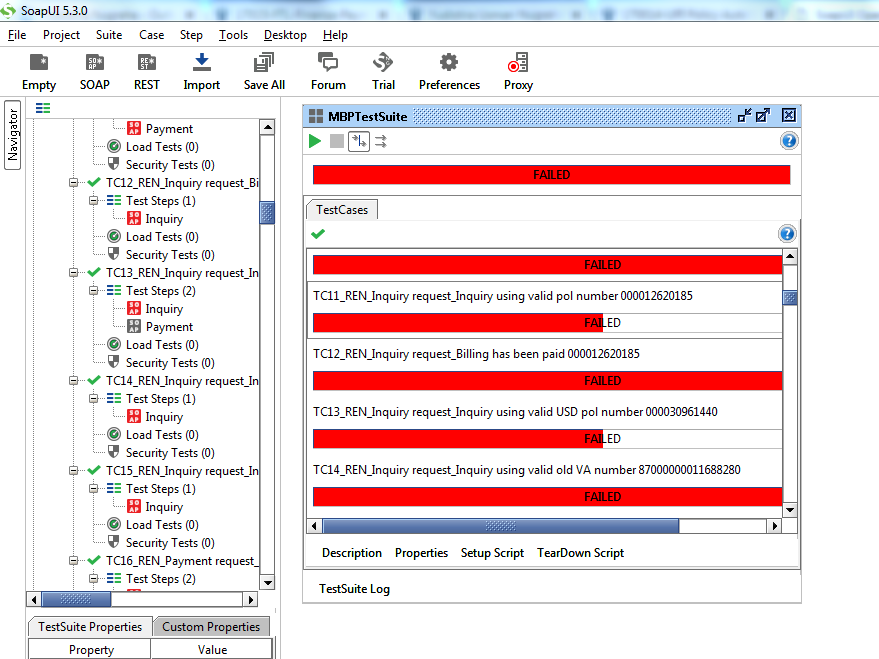Collapse Test Steps (2) under TC13

click(94, 291)
